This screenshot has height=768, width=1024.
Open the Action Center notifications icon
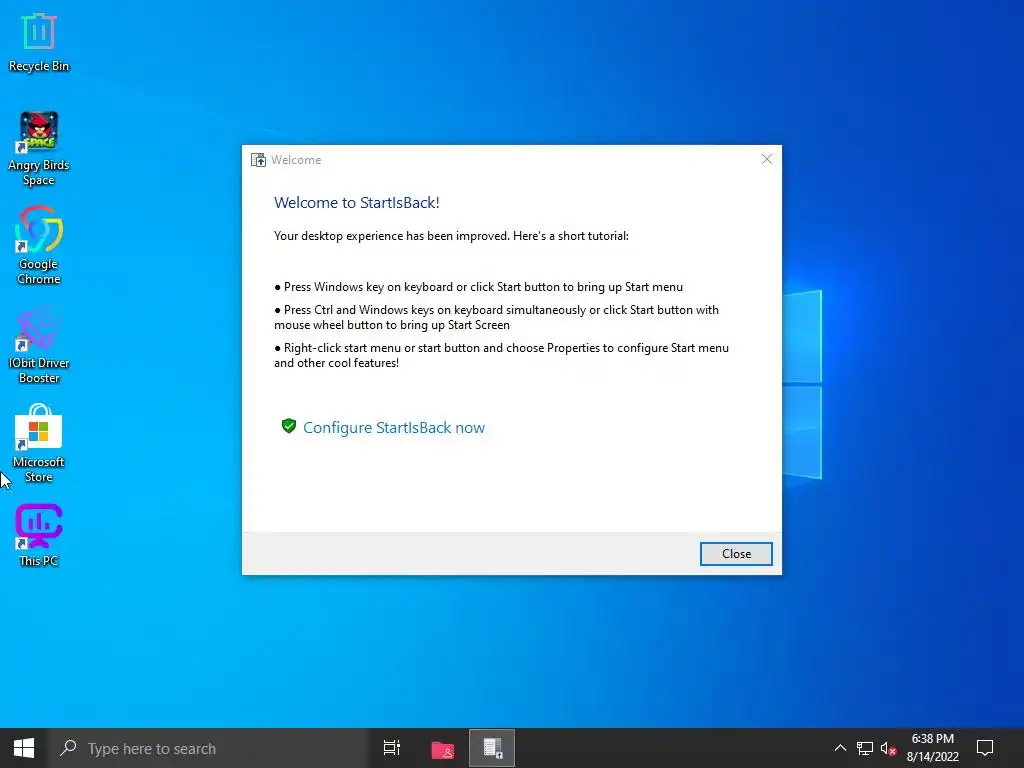(985, 748)
